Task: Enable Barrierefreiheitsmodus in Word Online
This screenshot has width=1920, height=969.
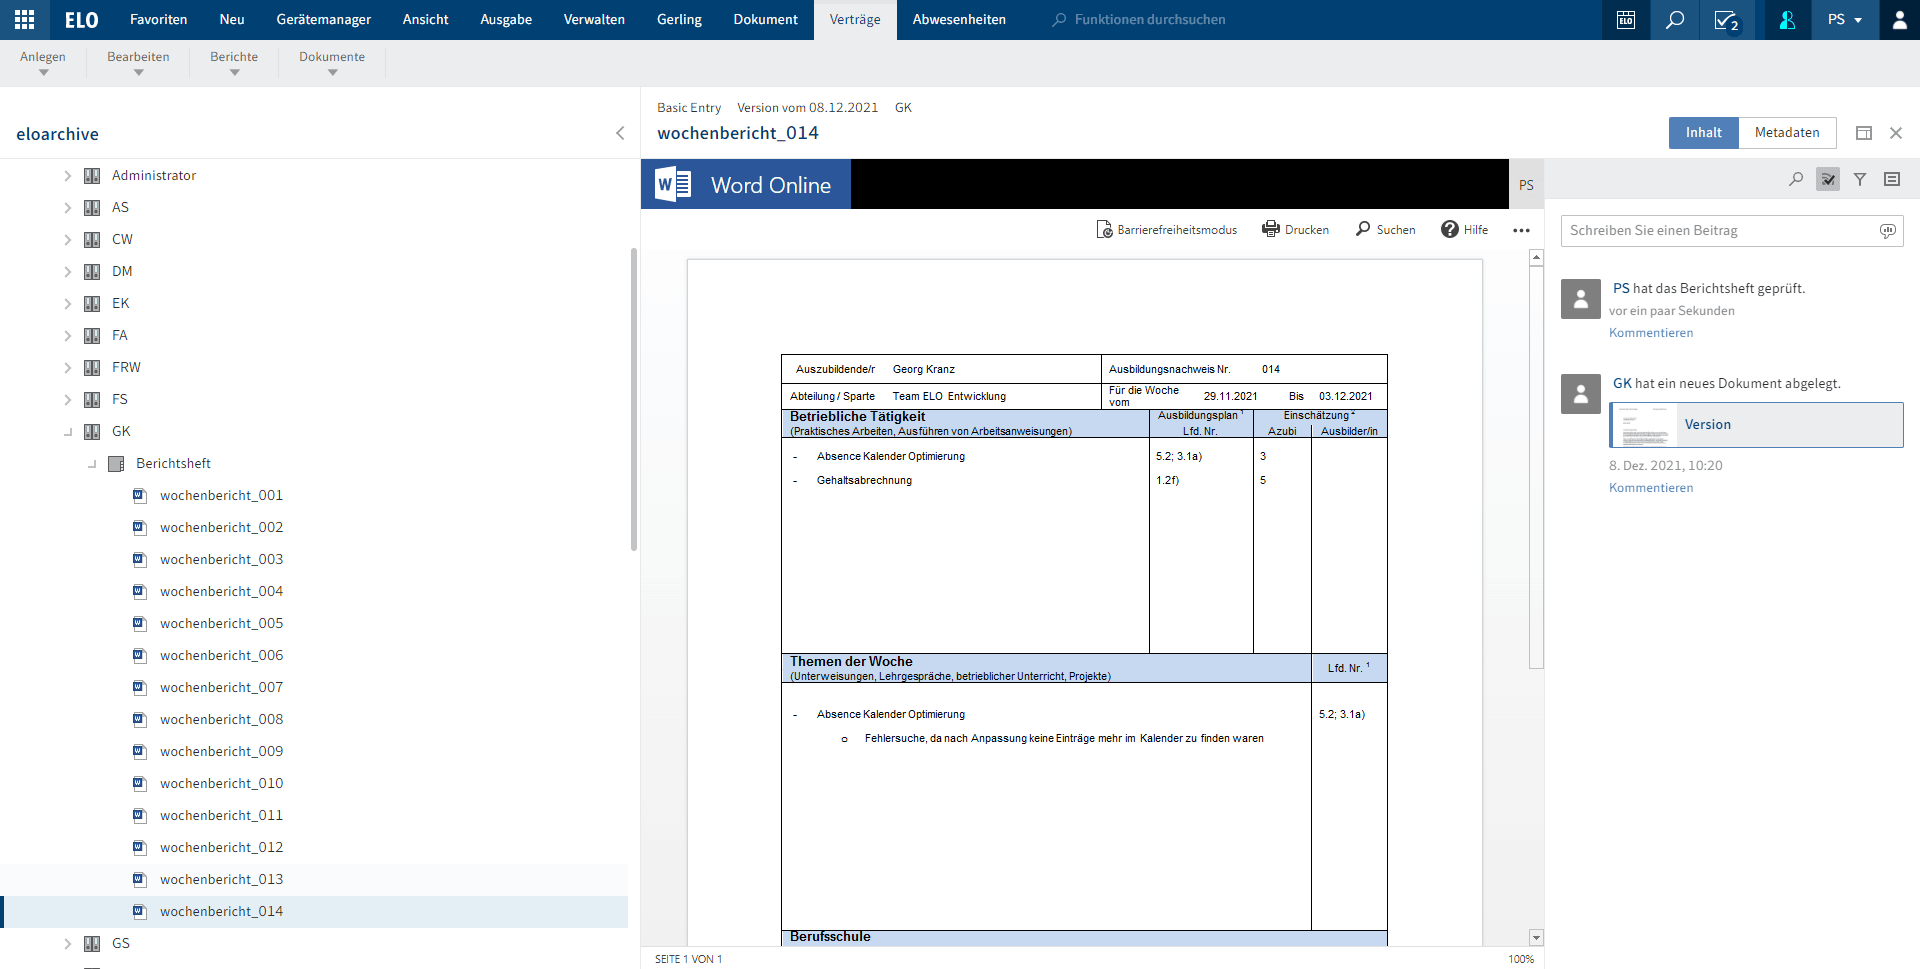Action: pyautogui.click(x=1167, y=230)
